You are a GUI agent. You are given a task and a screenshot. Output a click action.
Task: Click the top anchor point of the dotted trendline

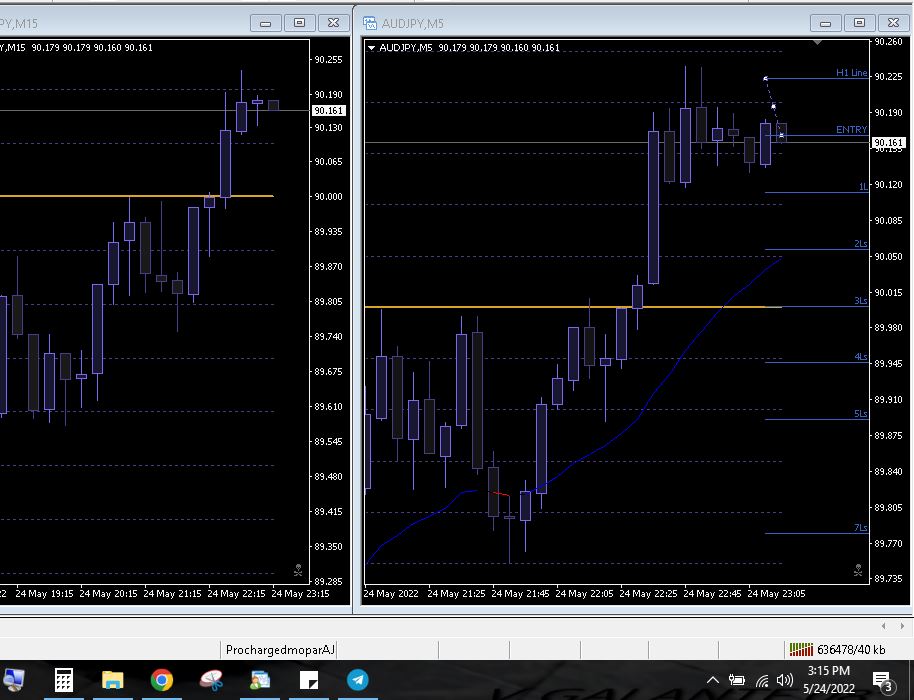(765, 78)
